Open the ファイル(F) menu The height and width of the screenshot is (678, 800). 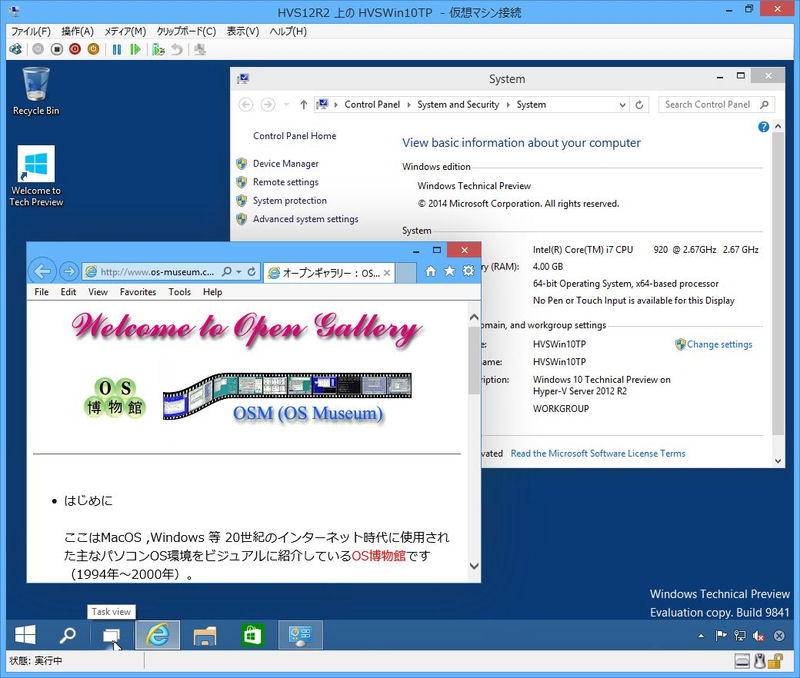31,31
